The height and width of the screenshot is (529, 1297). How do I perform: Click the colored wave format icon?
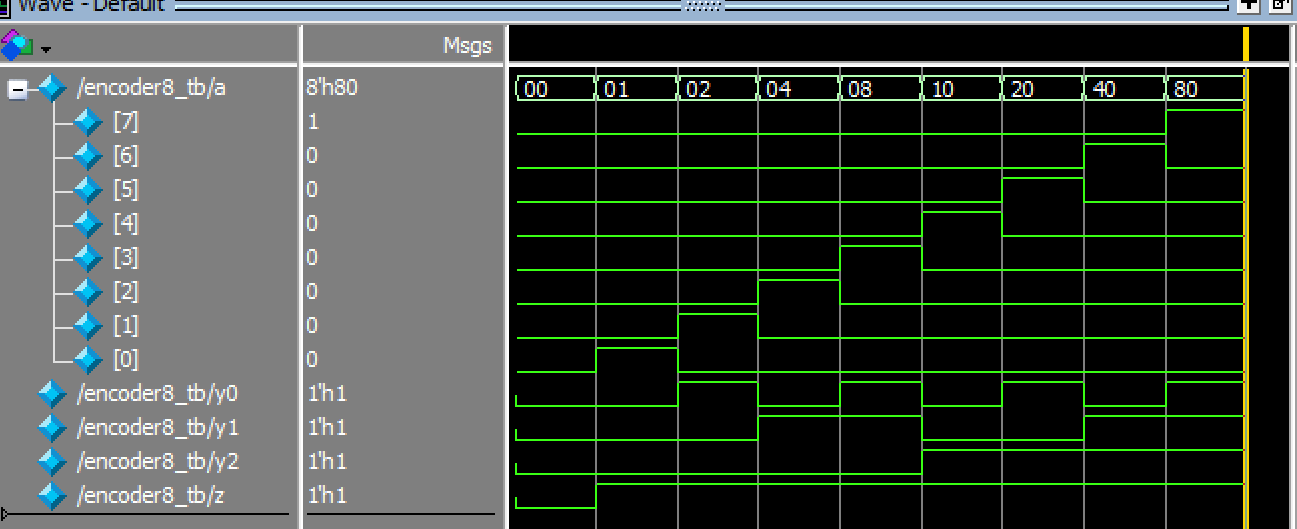(x=17, y=45)
